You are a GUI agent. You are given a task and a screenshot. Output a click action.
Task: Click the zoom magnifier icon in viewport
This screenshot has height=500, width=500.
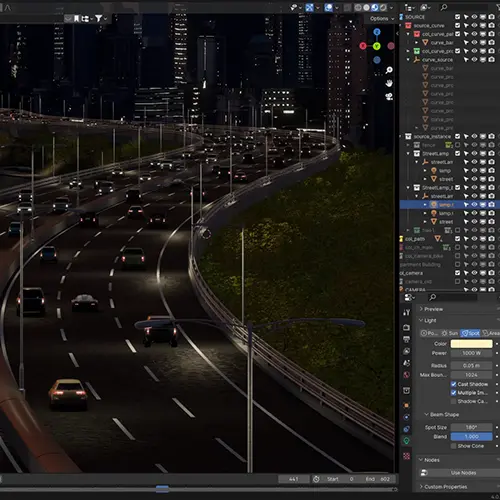point(389,70)
